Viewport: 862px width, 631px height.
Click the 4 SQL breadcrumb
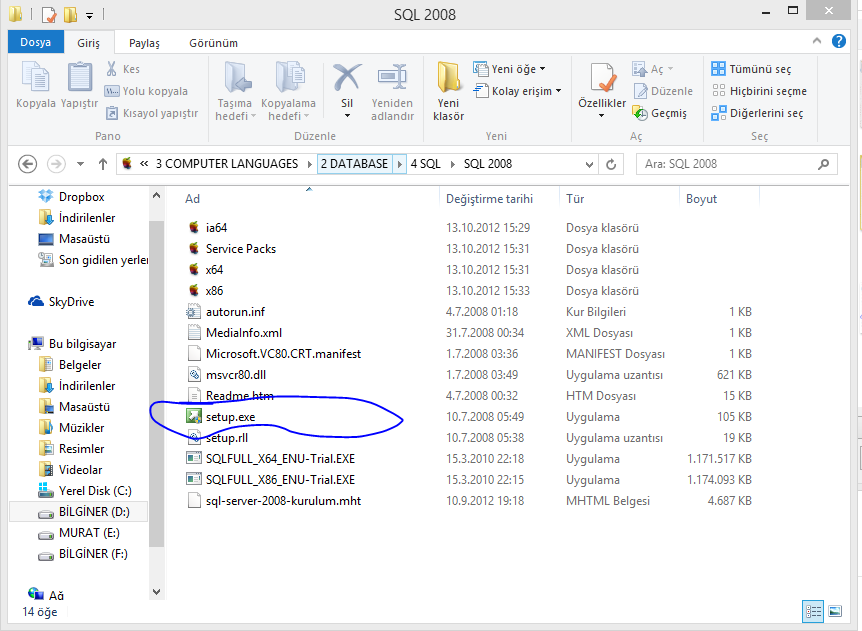point(426,164)
